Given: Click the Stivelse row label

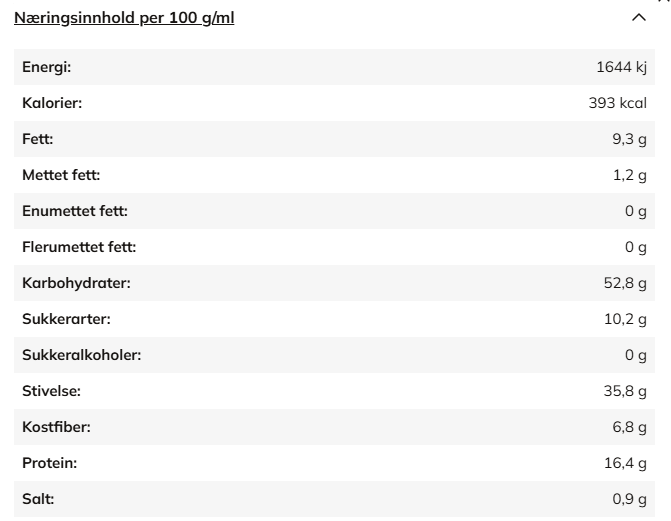Looking at the screenshot, I should [51, 391].
